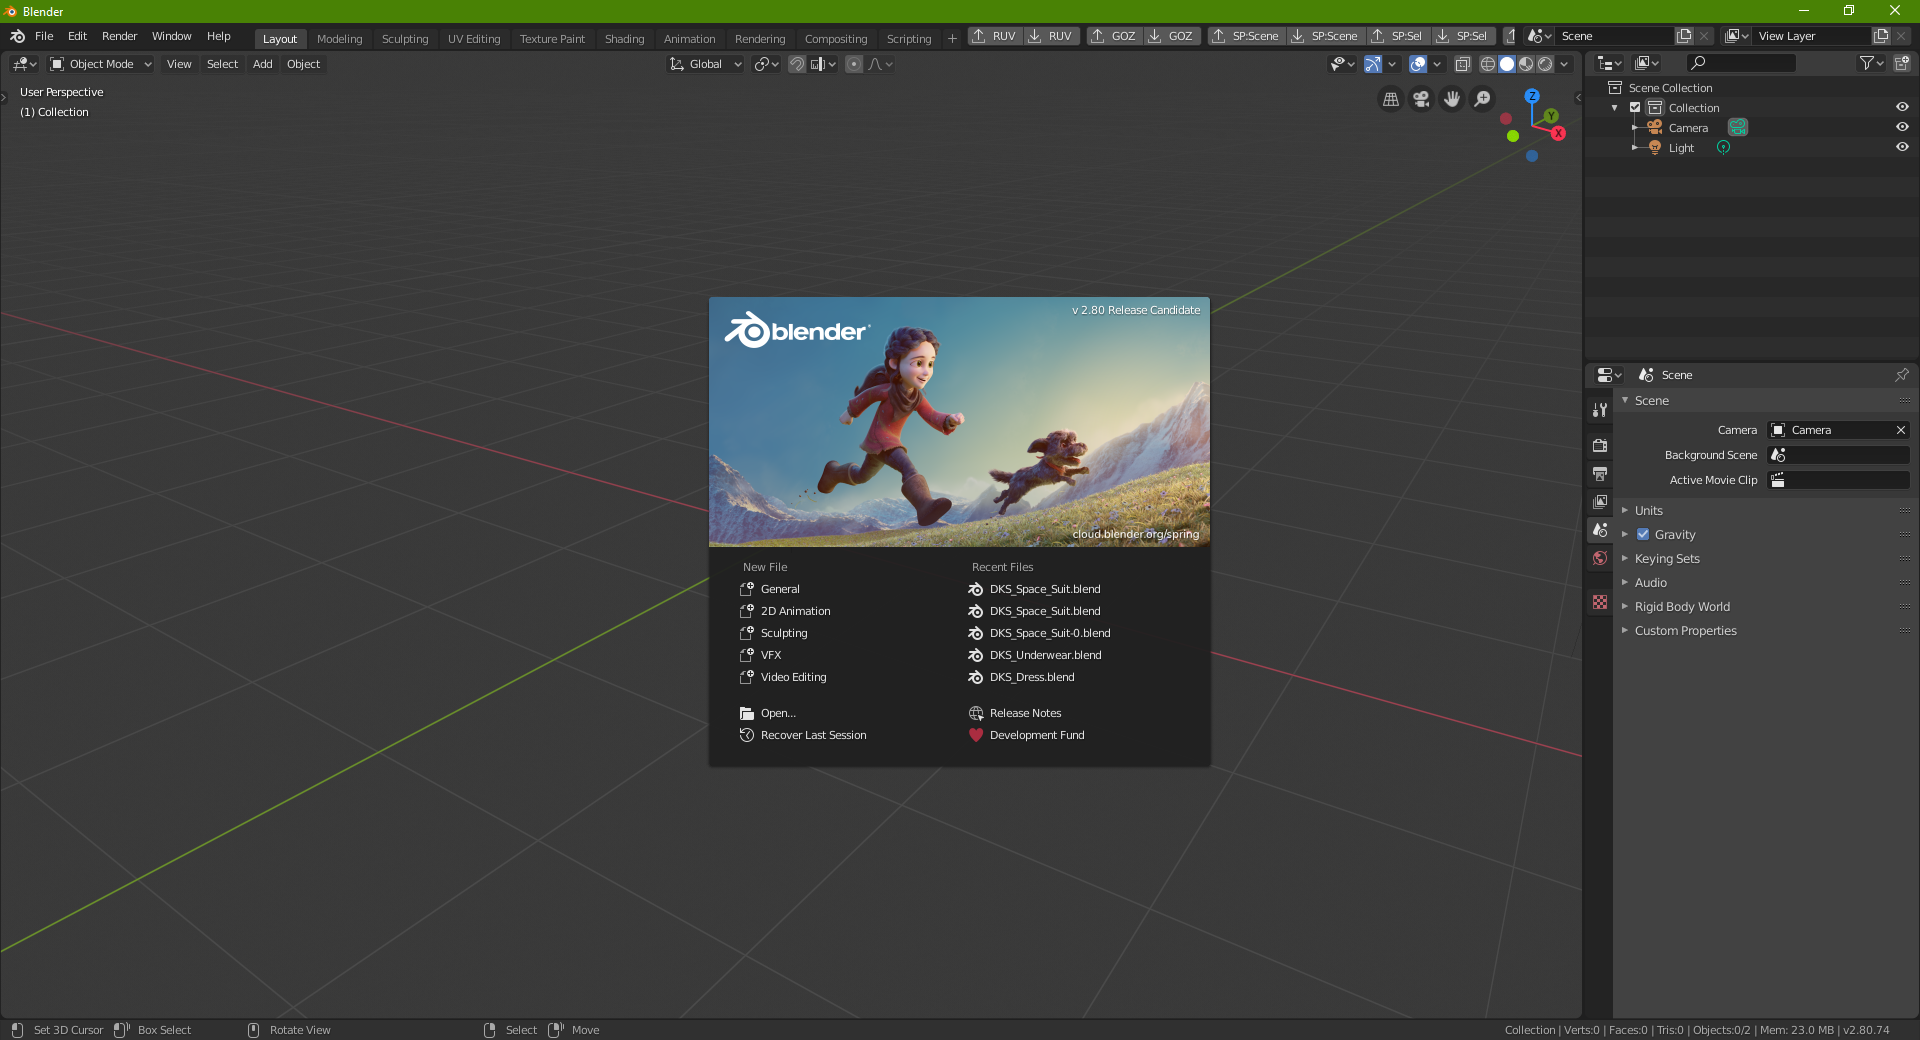Image resolution: width=1920 pixels, height=1040 pixels.
Task: Open the Object Mode dropdown
Action: [100, 64]
